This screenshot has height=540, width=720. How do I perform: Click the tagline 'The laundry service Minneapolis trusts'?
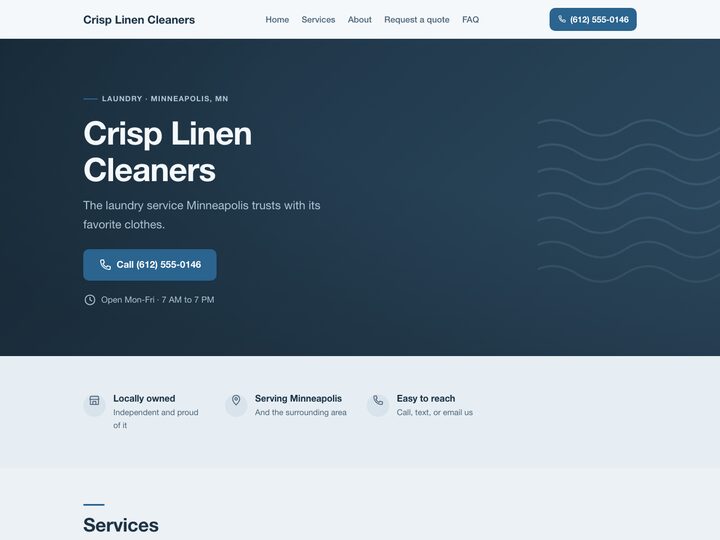pyautogui.click(x=202, y=215)
